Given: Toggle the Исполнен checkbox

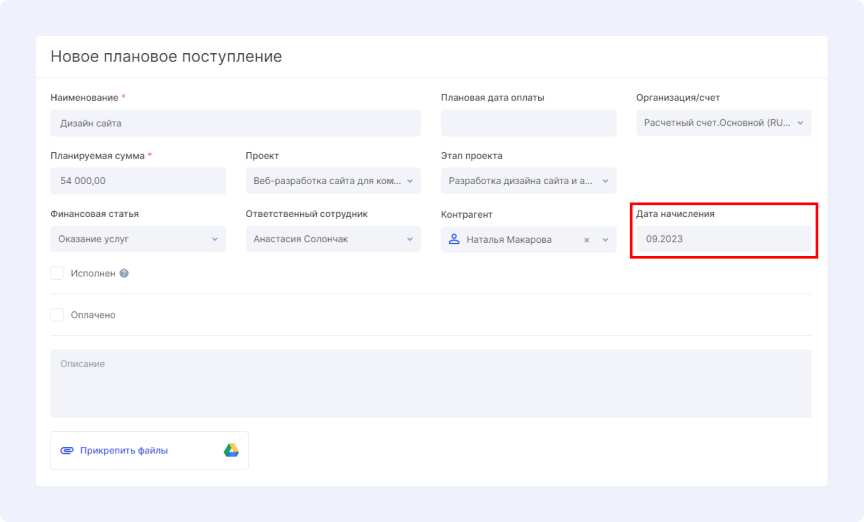Looking at the screenshot, I should coord(57,273).
